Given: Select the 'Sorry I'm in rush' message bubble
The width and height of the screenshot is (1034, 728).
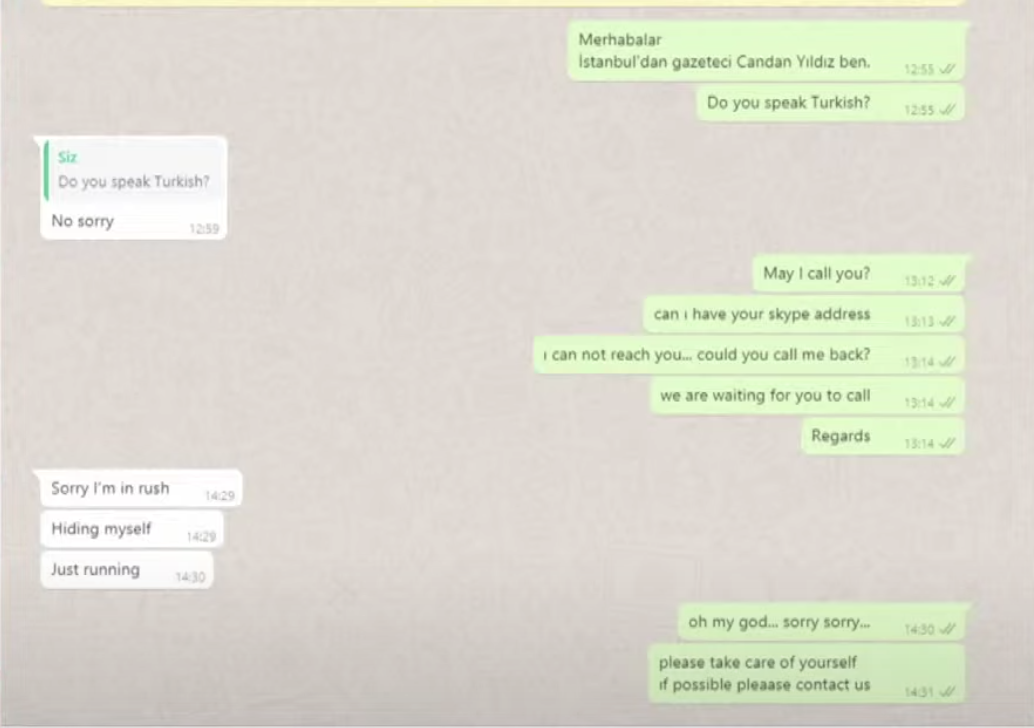Looking at the screenshot, I should pos(140,489).
